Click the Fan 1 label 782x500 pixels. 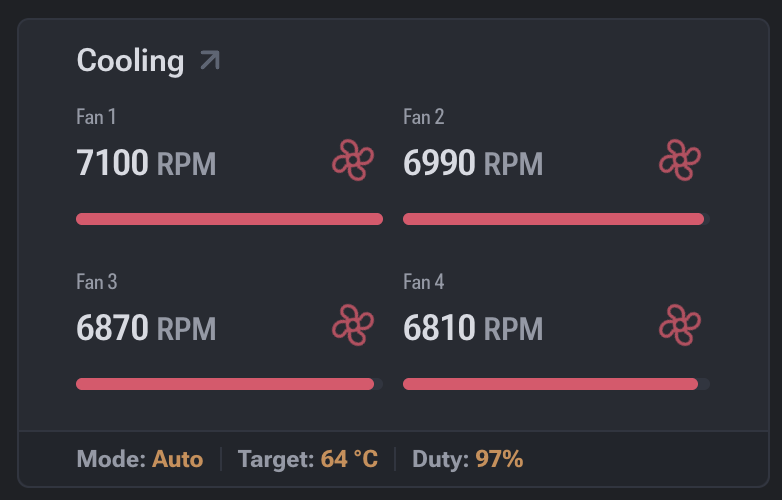click(x=96, y=117)
